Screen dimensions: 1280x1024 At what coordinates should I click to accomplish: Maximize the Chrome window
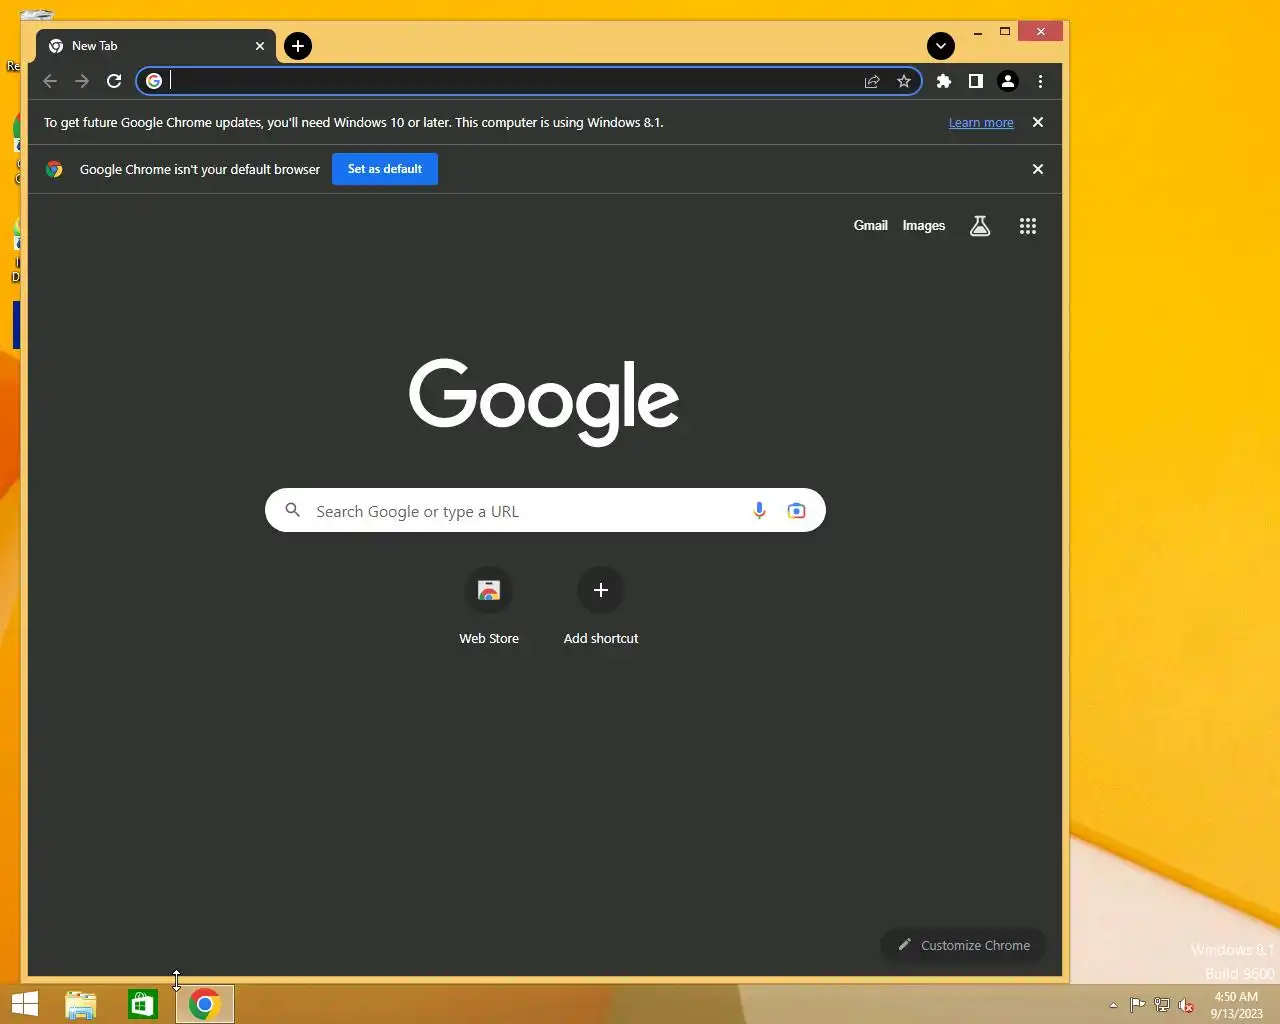pyautogui.click(x=1005, y=32)
